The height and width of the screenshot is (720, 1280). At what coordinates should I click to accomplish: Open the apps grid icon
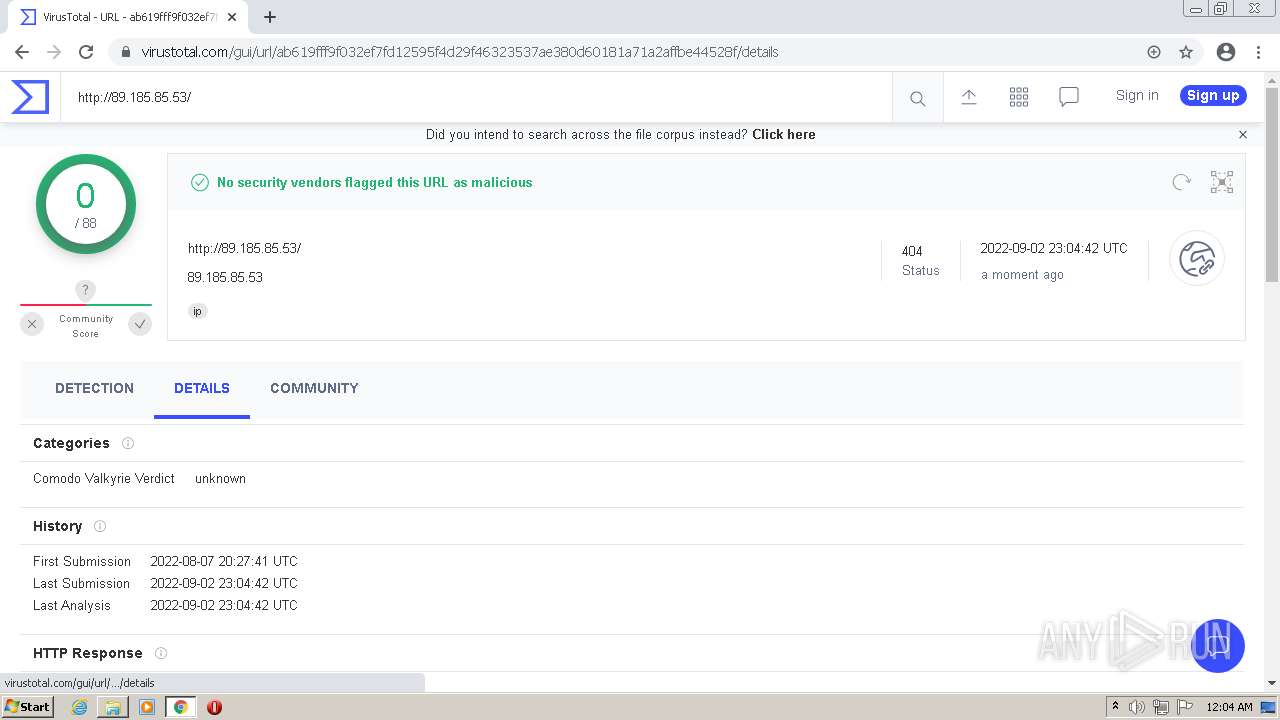1019,96
